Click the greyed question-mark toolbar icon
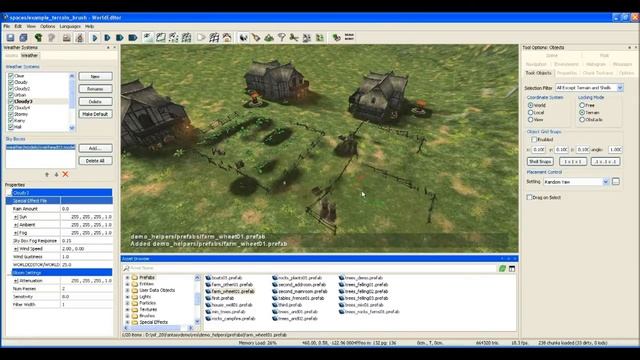Screen dimensions: 640x360 [x=51, y=38]
